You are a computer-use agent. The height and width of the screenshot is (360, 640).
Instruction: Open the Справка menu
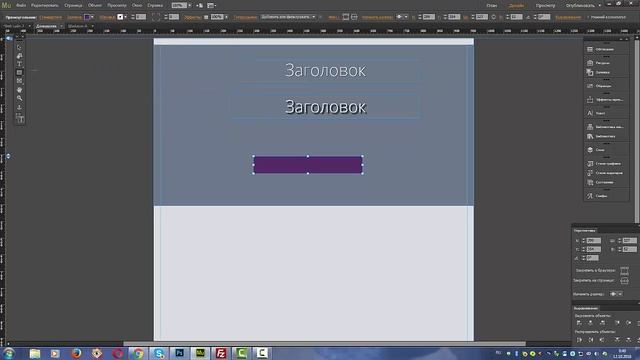[x=155, y=5]
